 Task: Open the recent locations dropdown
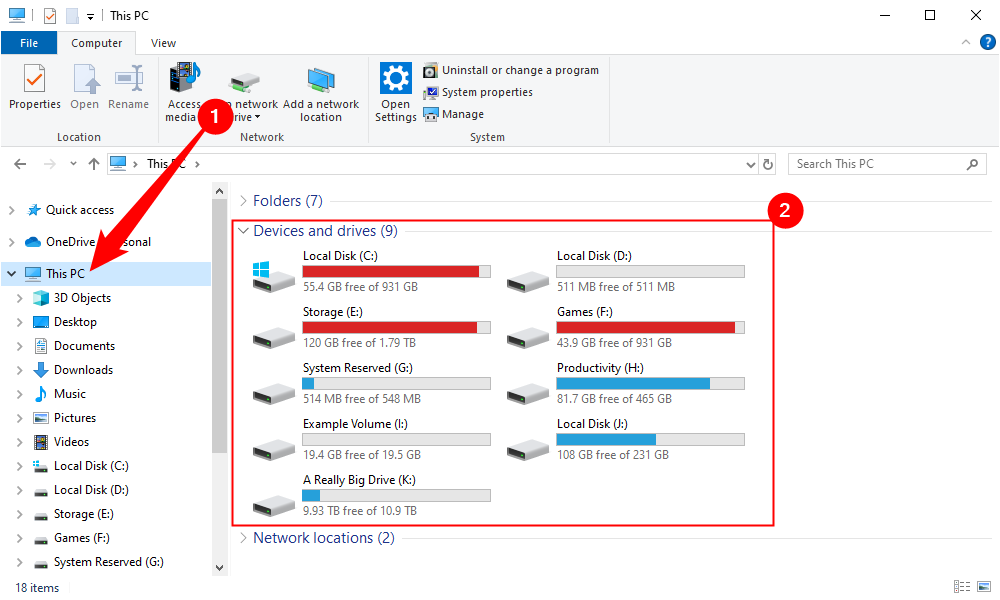pyautogui.click(x=73, y=164)
